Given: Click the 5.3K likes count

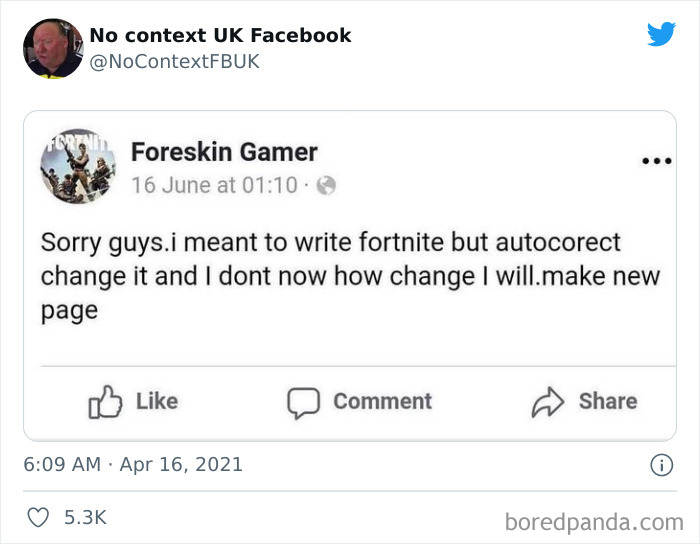Looking at the screenshot, I should [85, 518].
